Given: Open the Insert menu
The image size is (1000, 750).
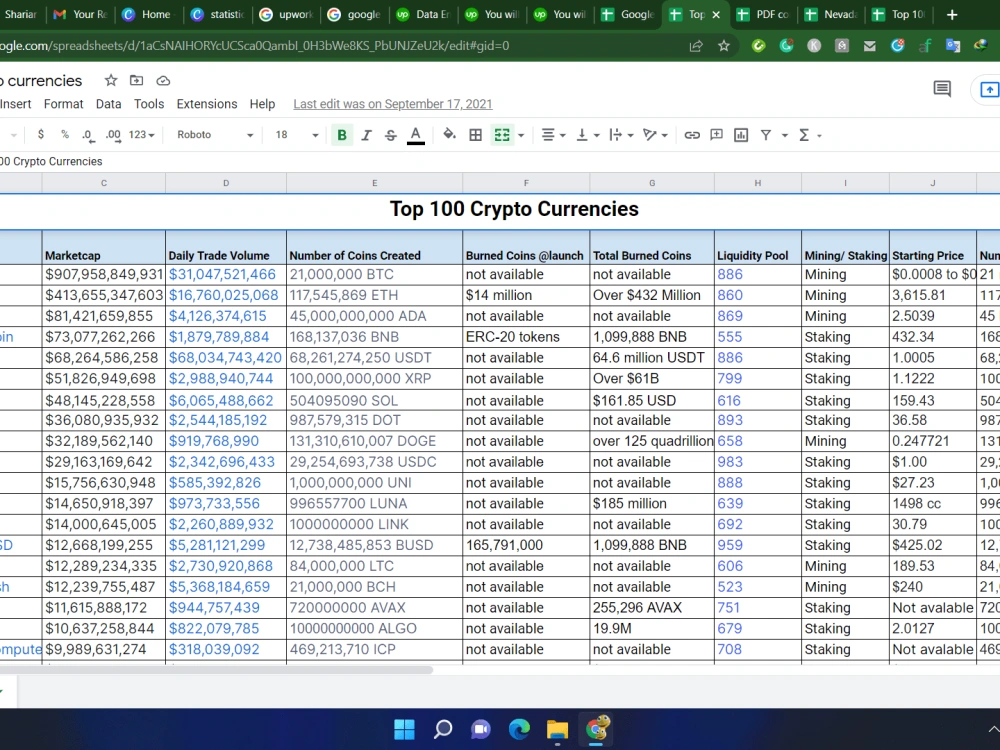Looking at the screenshot, I should click(16, 104).
